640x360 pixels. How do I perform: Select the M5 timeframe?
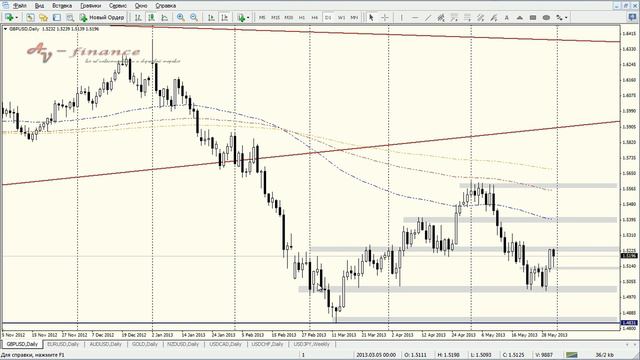[x=262, y=18]
